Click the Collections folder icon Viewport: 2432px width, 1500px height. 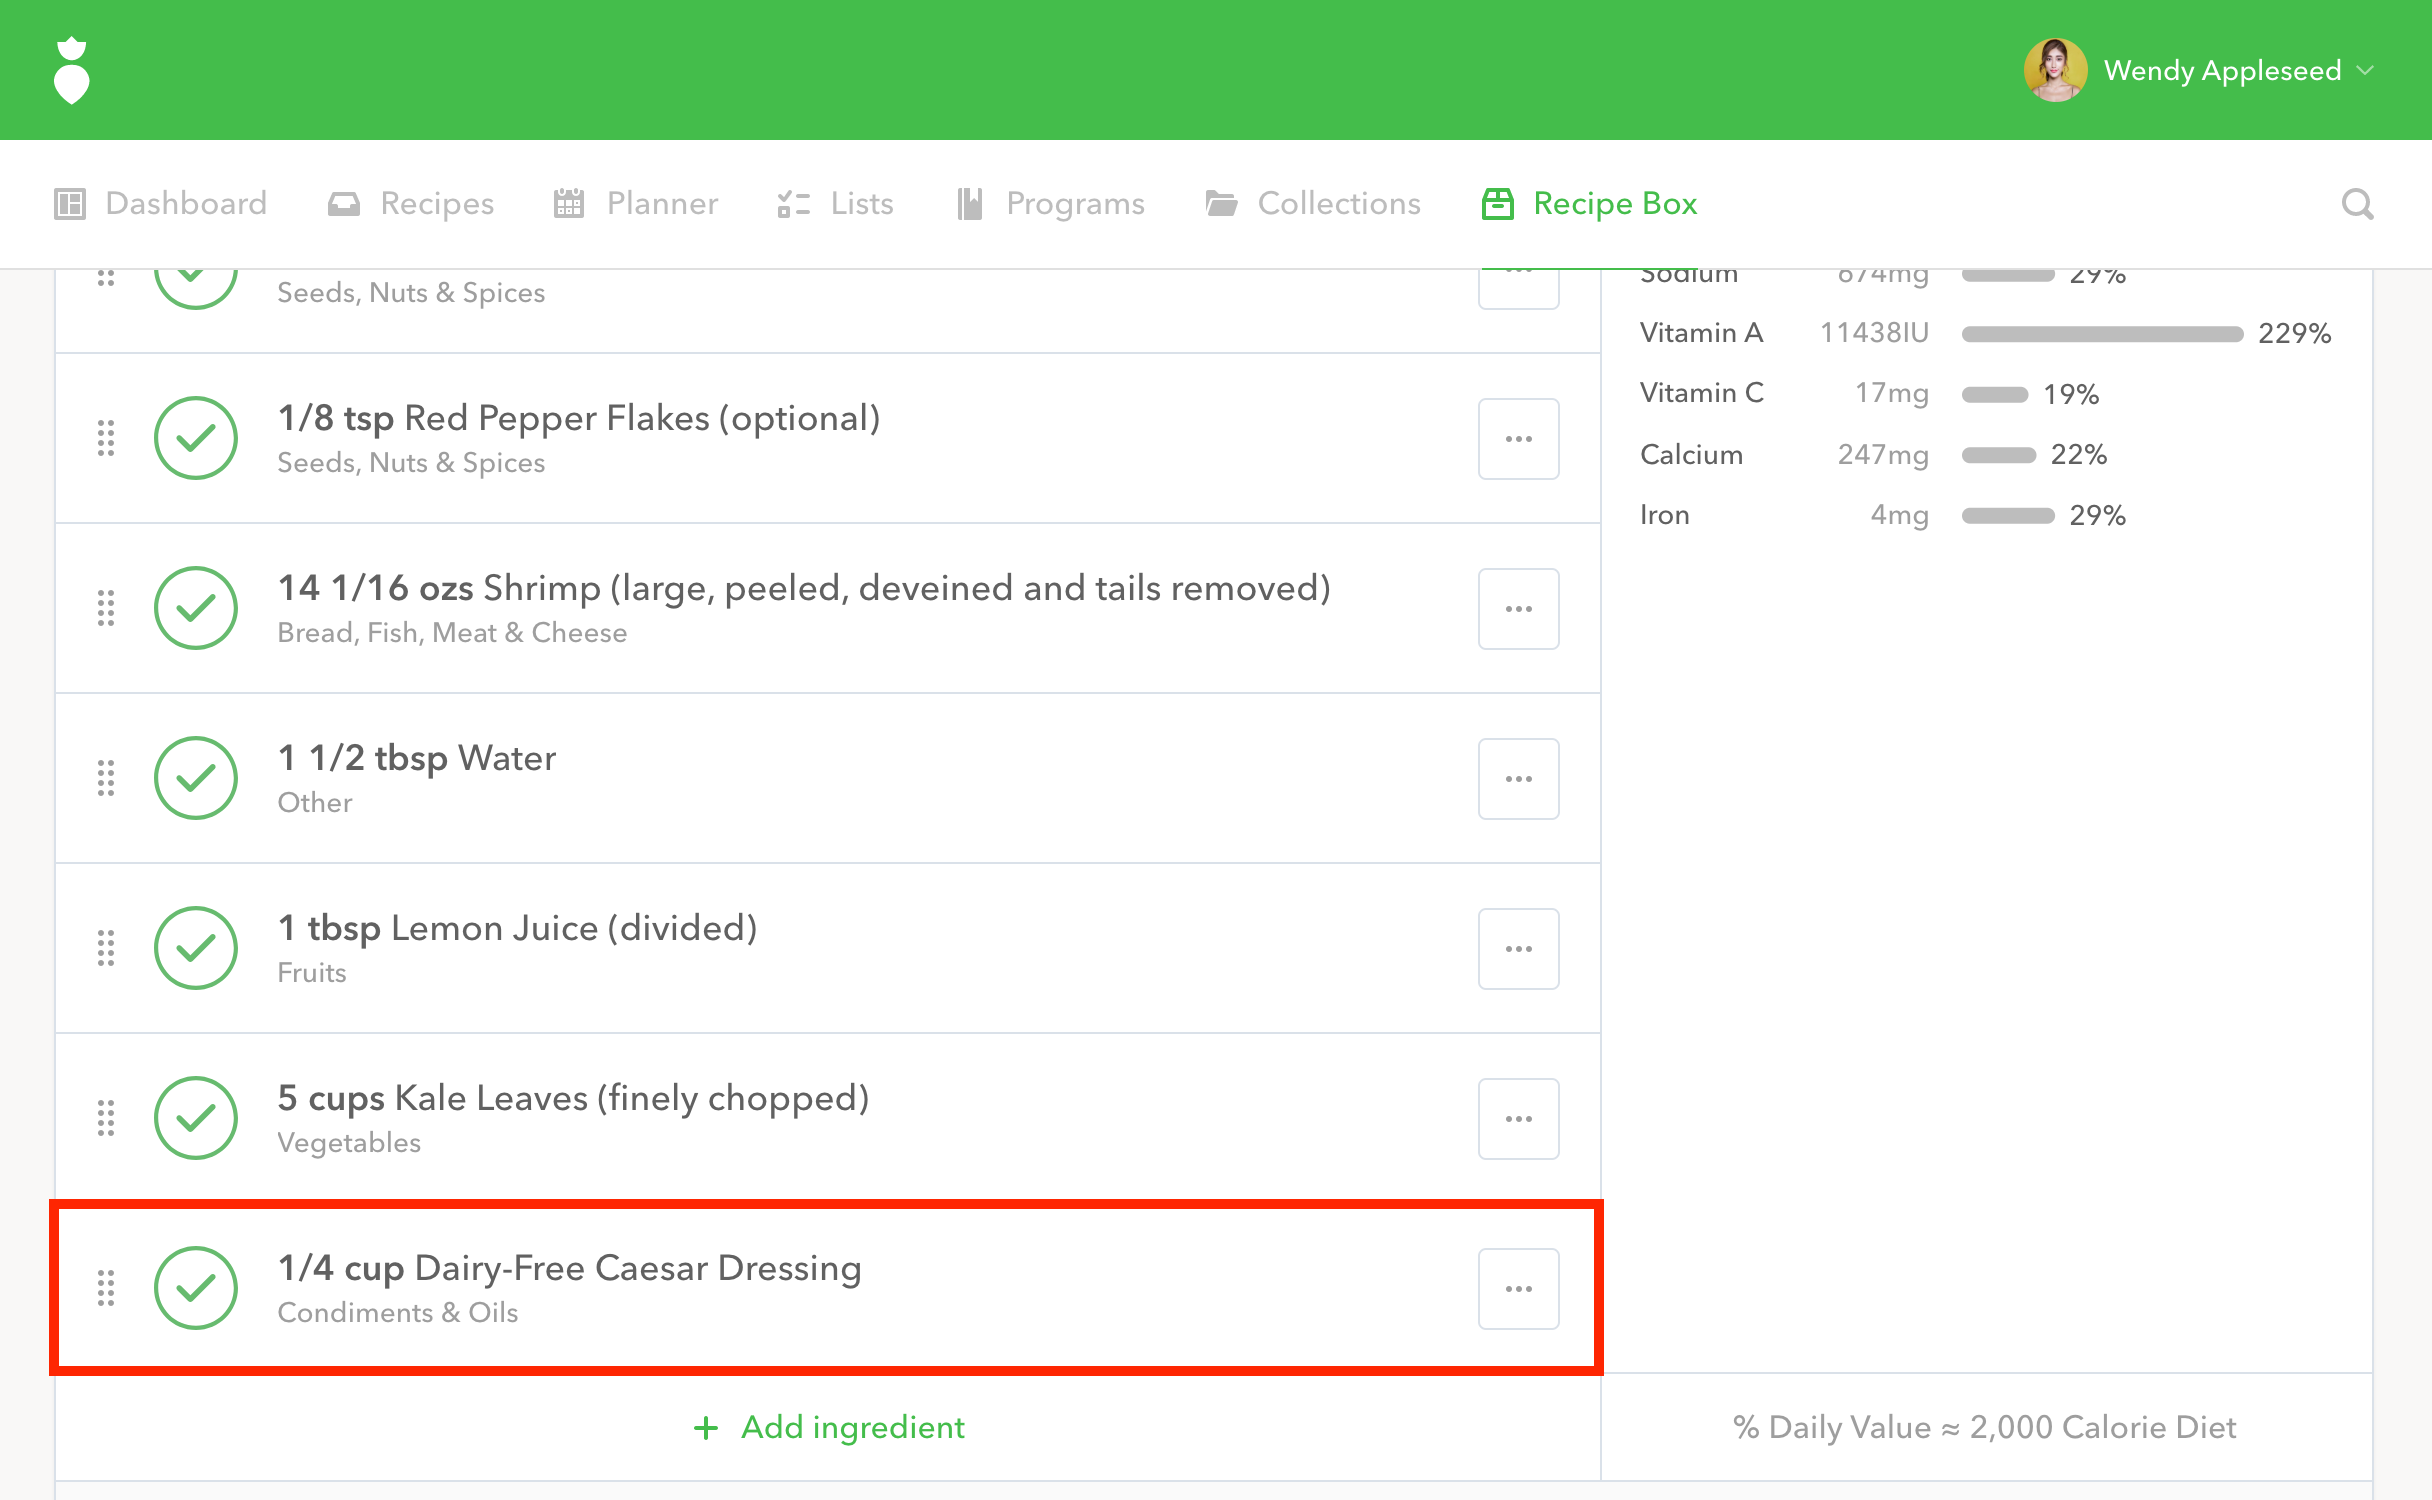point(1221,204)
